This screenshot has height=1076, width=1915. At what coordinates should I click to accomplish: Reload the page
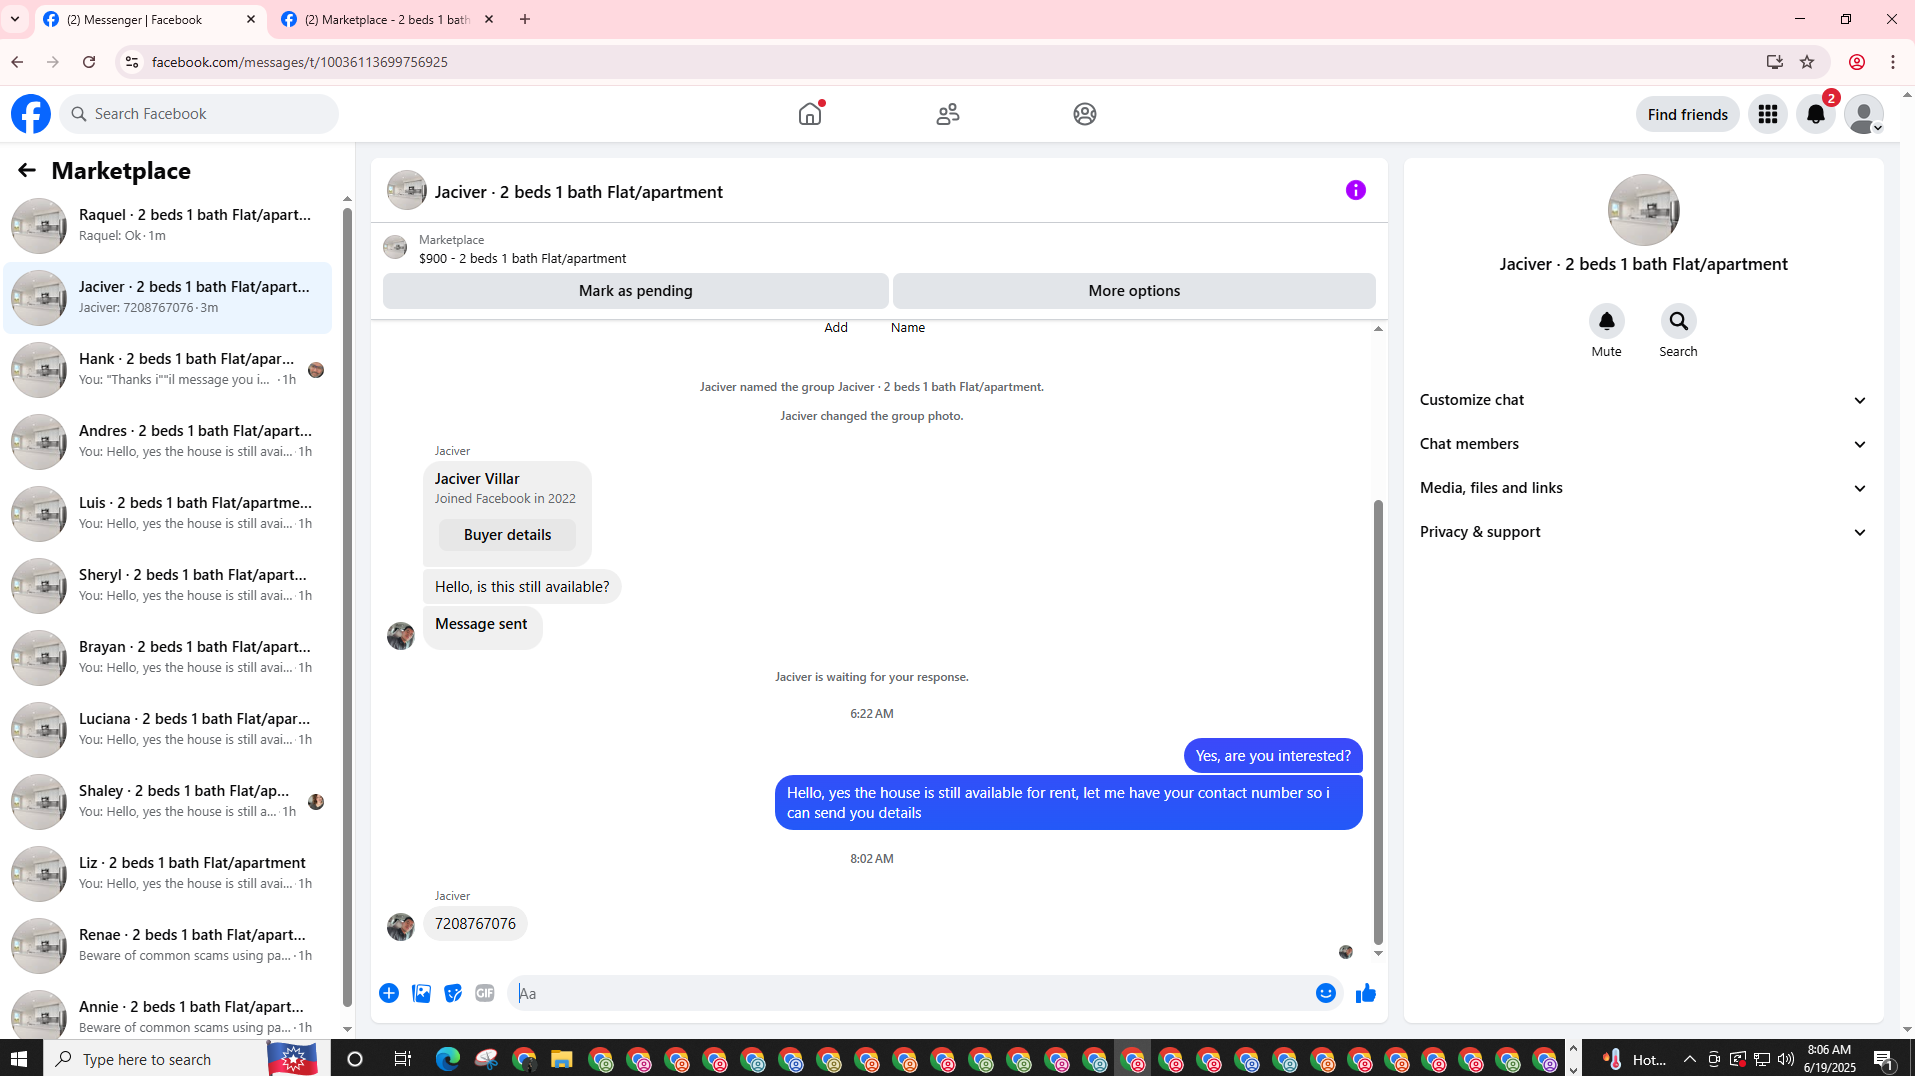click(x=89, y=62)
